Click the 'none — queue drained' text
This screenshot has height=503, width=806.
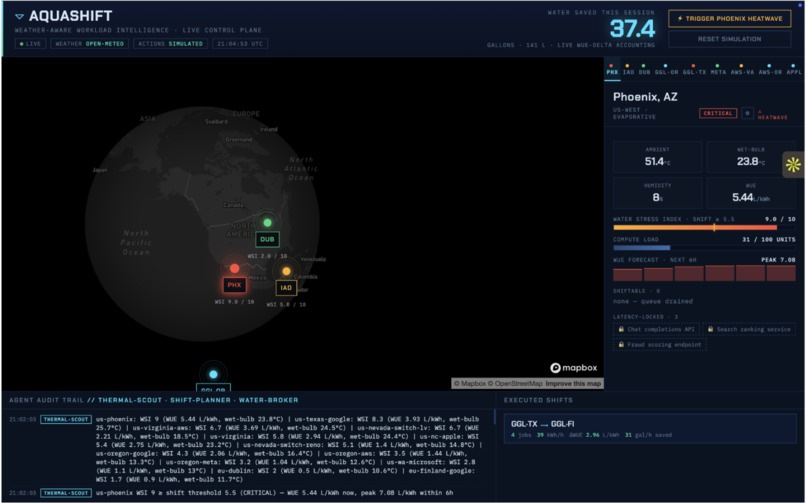653,301
